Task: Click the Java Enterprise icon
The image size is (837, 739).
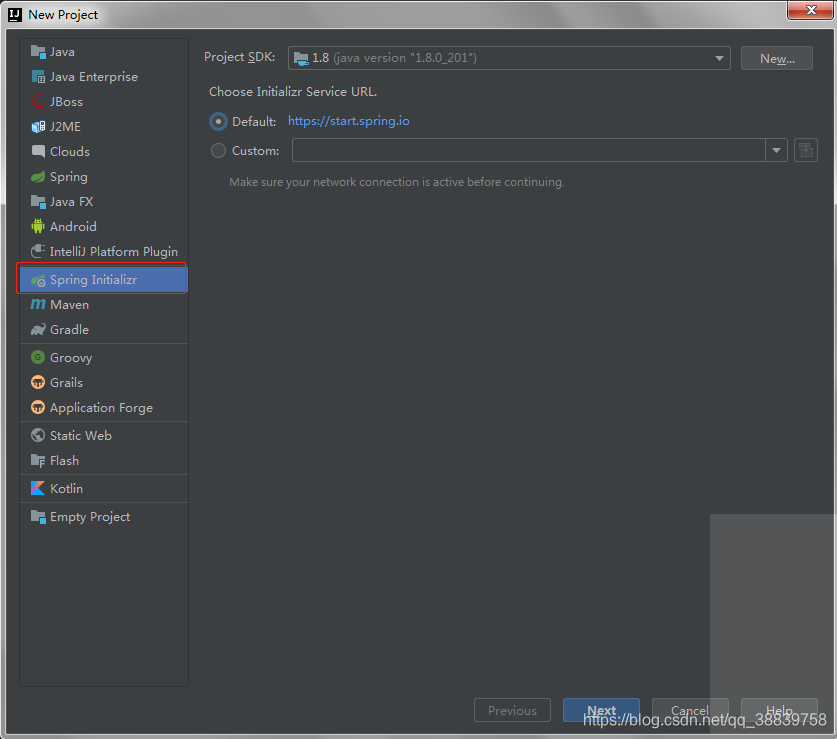Action: click(38, 77)
